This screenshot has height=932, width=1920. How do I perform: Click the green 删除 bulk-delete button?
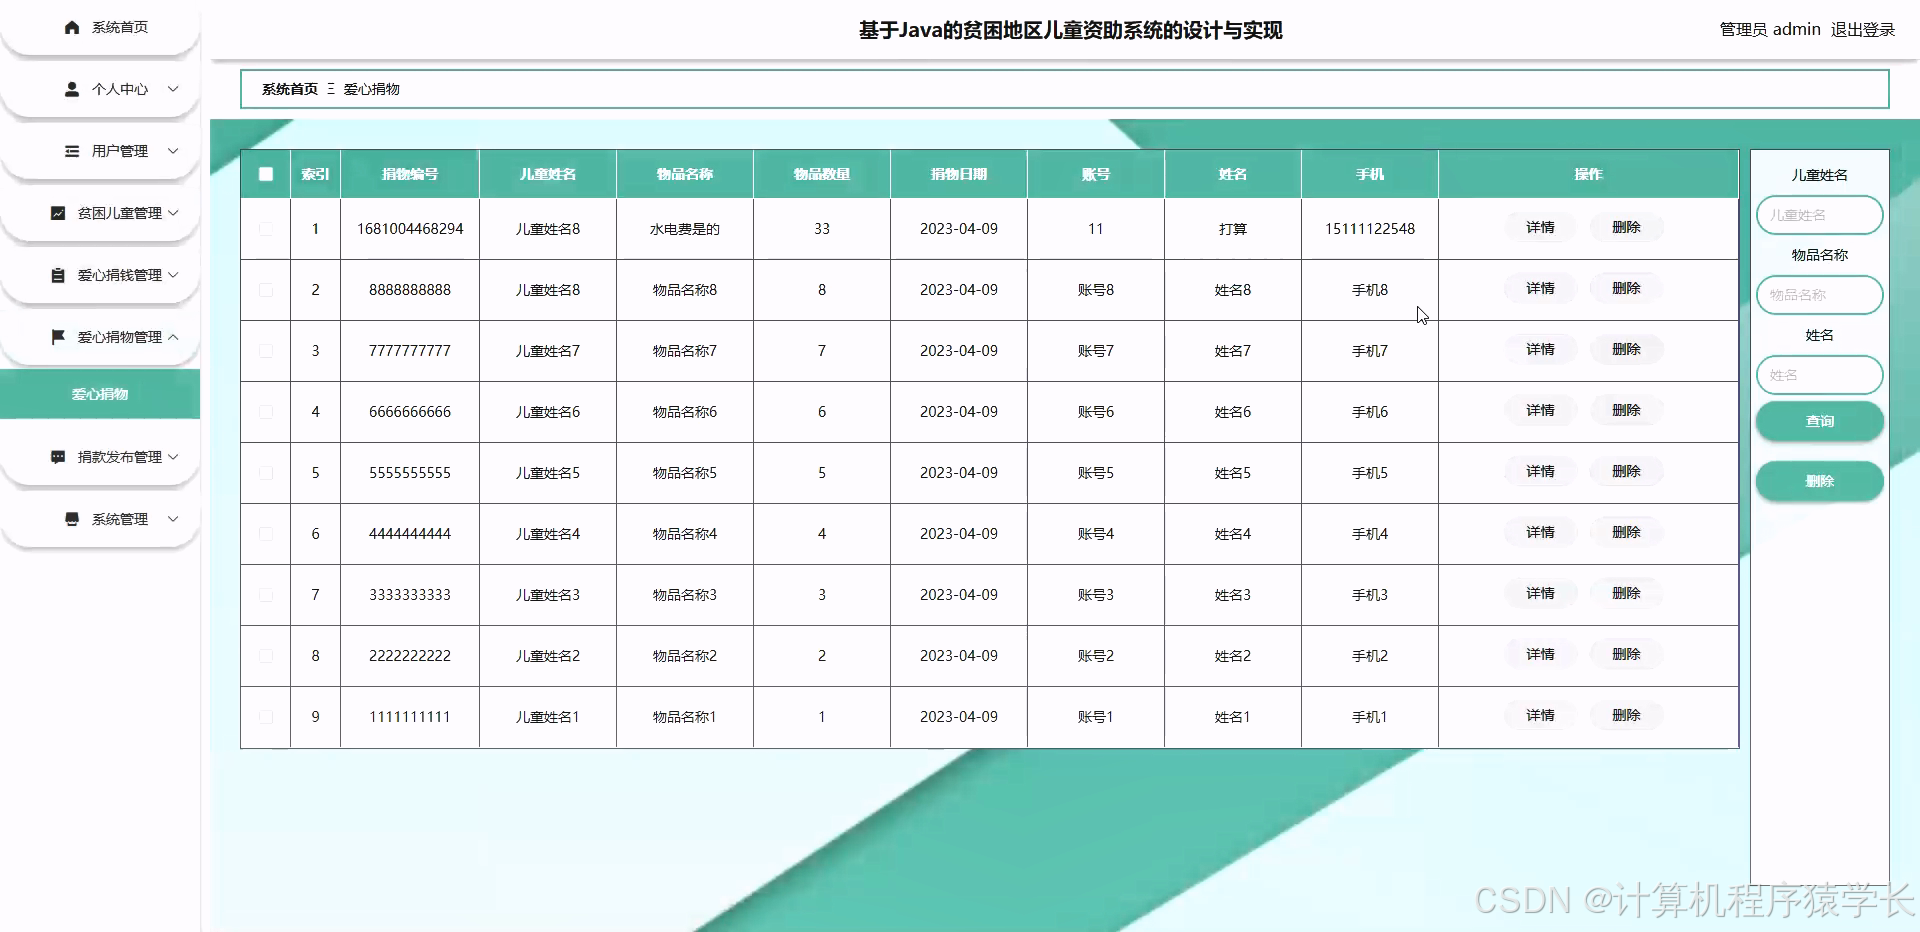click(x=1818, y=481)
